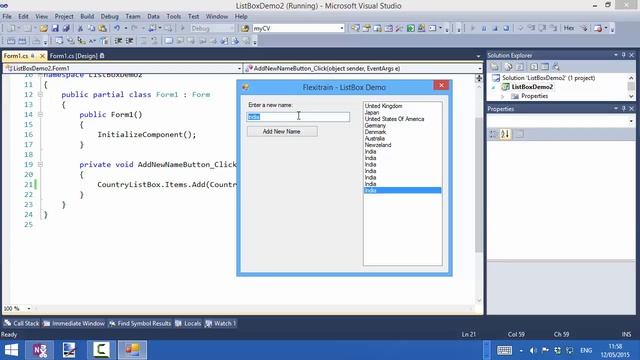Image resolution: width=640 pixels, height=360 pixels.
Task: Click the Copy toolbar icon
Action: point(91,28)
